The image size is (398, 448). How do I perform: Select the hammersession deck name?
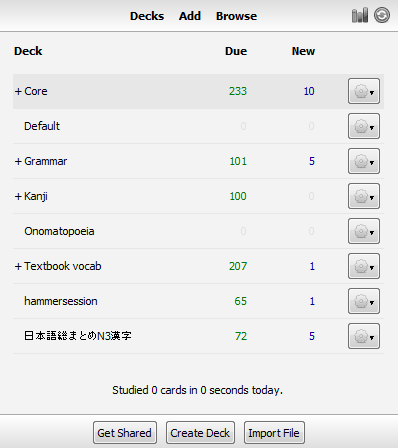pyautogui.click(x=61, y=301)
